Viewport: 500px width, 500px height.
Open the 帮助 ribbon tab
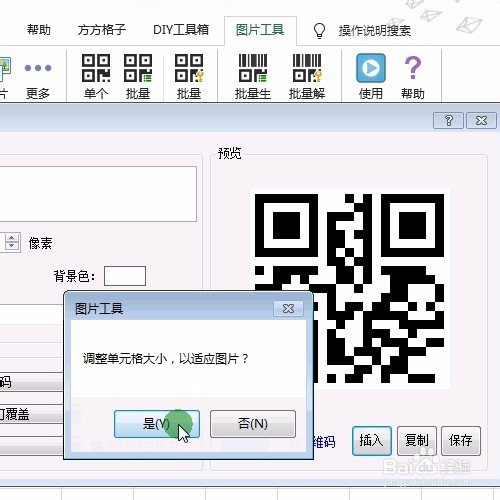pos(39,30)
